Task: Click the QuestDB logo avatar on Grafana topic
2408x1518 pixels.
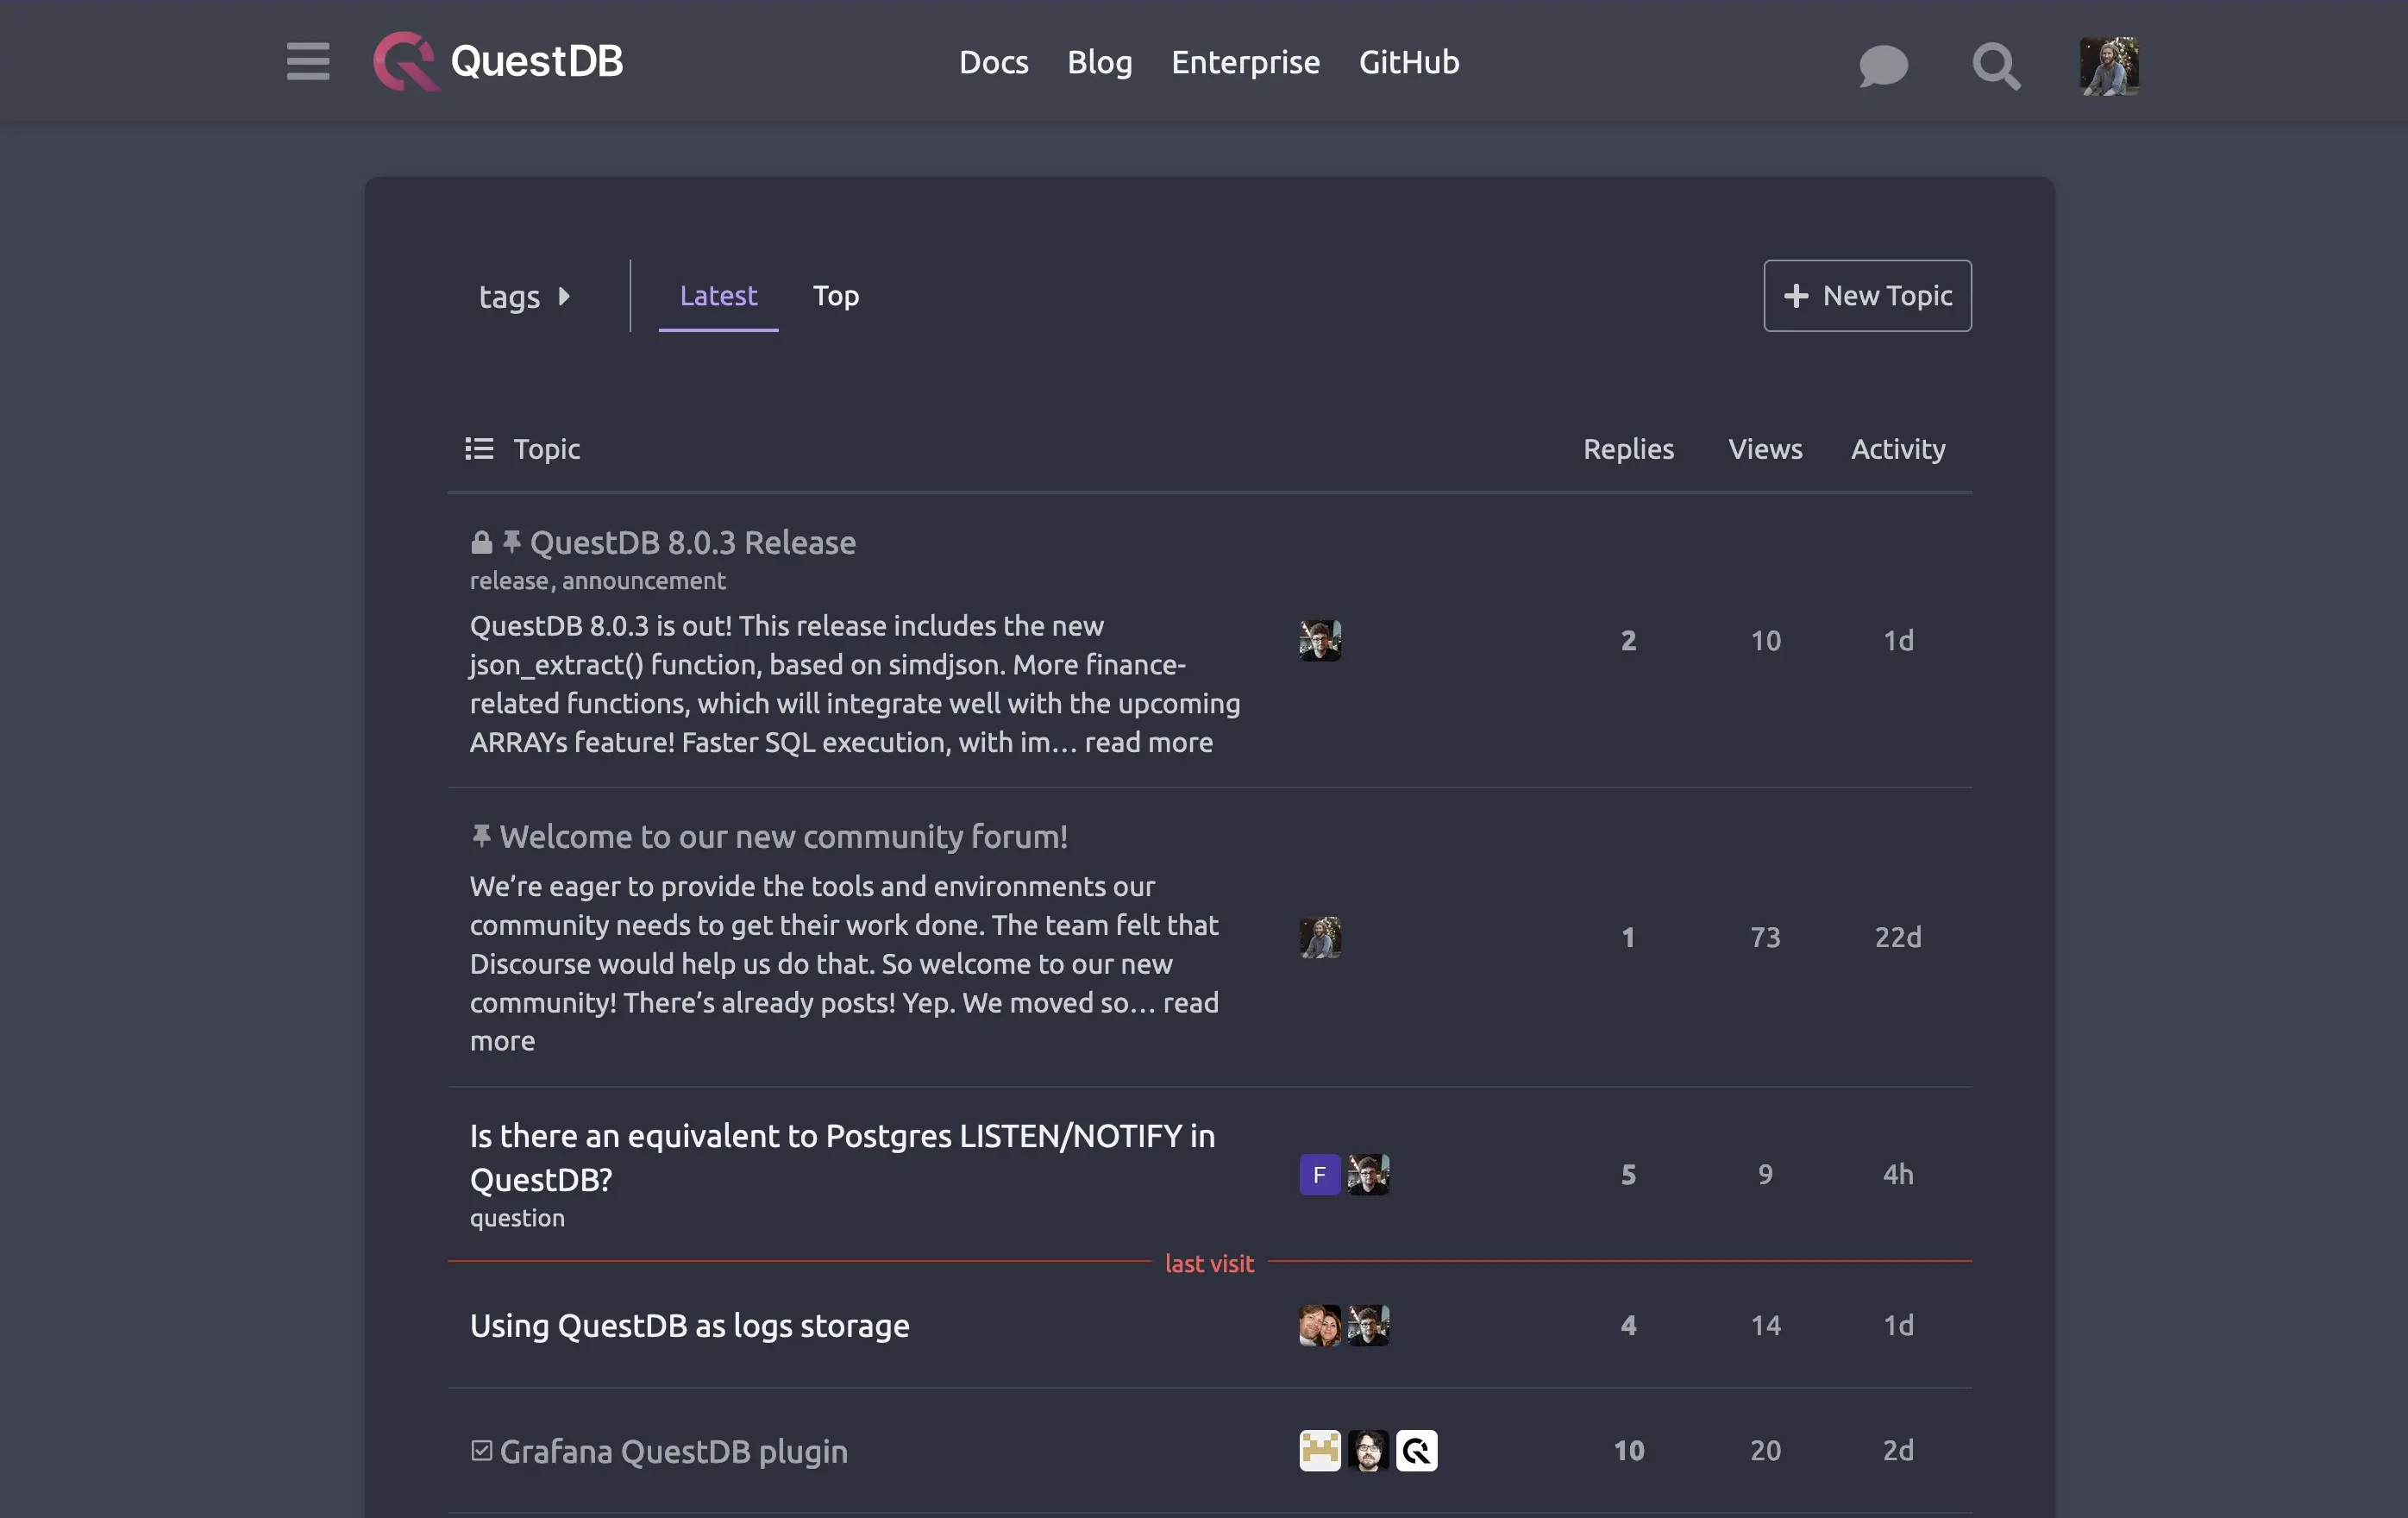Action: point(1416,1450)
